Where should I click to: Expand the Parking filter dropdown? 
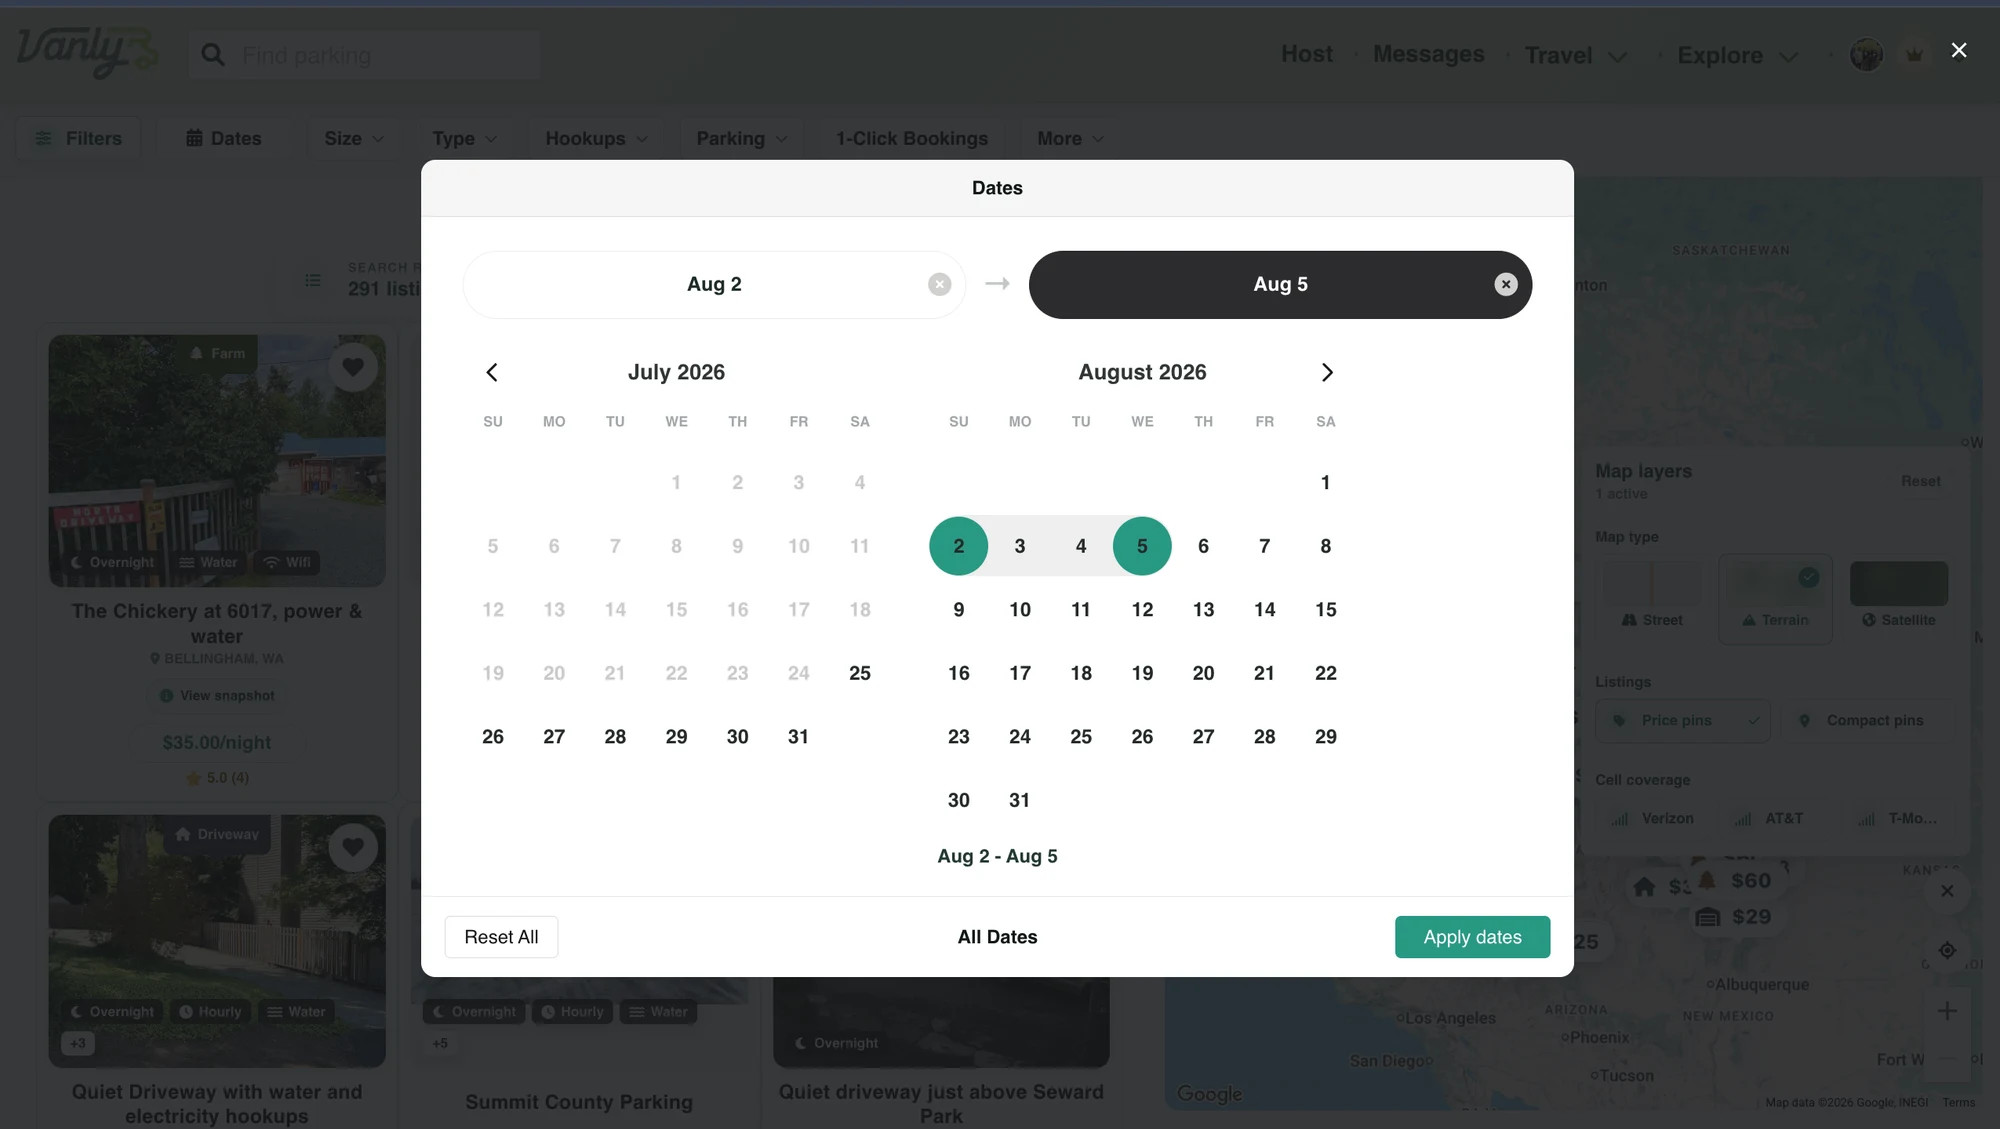742,139
